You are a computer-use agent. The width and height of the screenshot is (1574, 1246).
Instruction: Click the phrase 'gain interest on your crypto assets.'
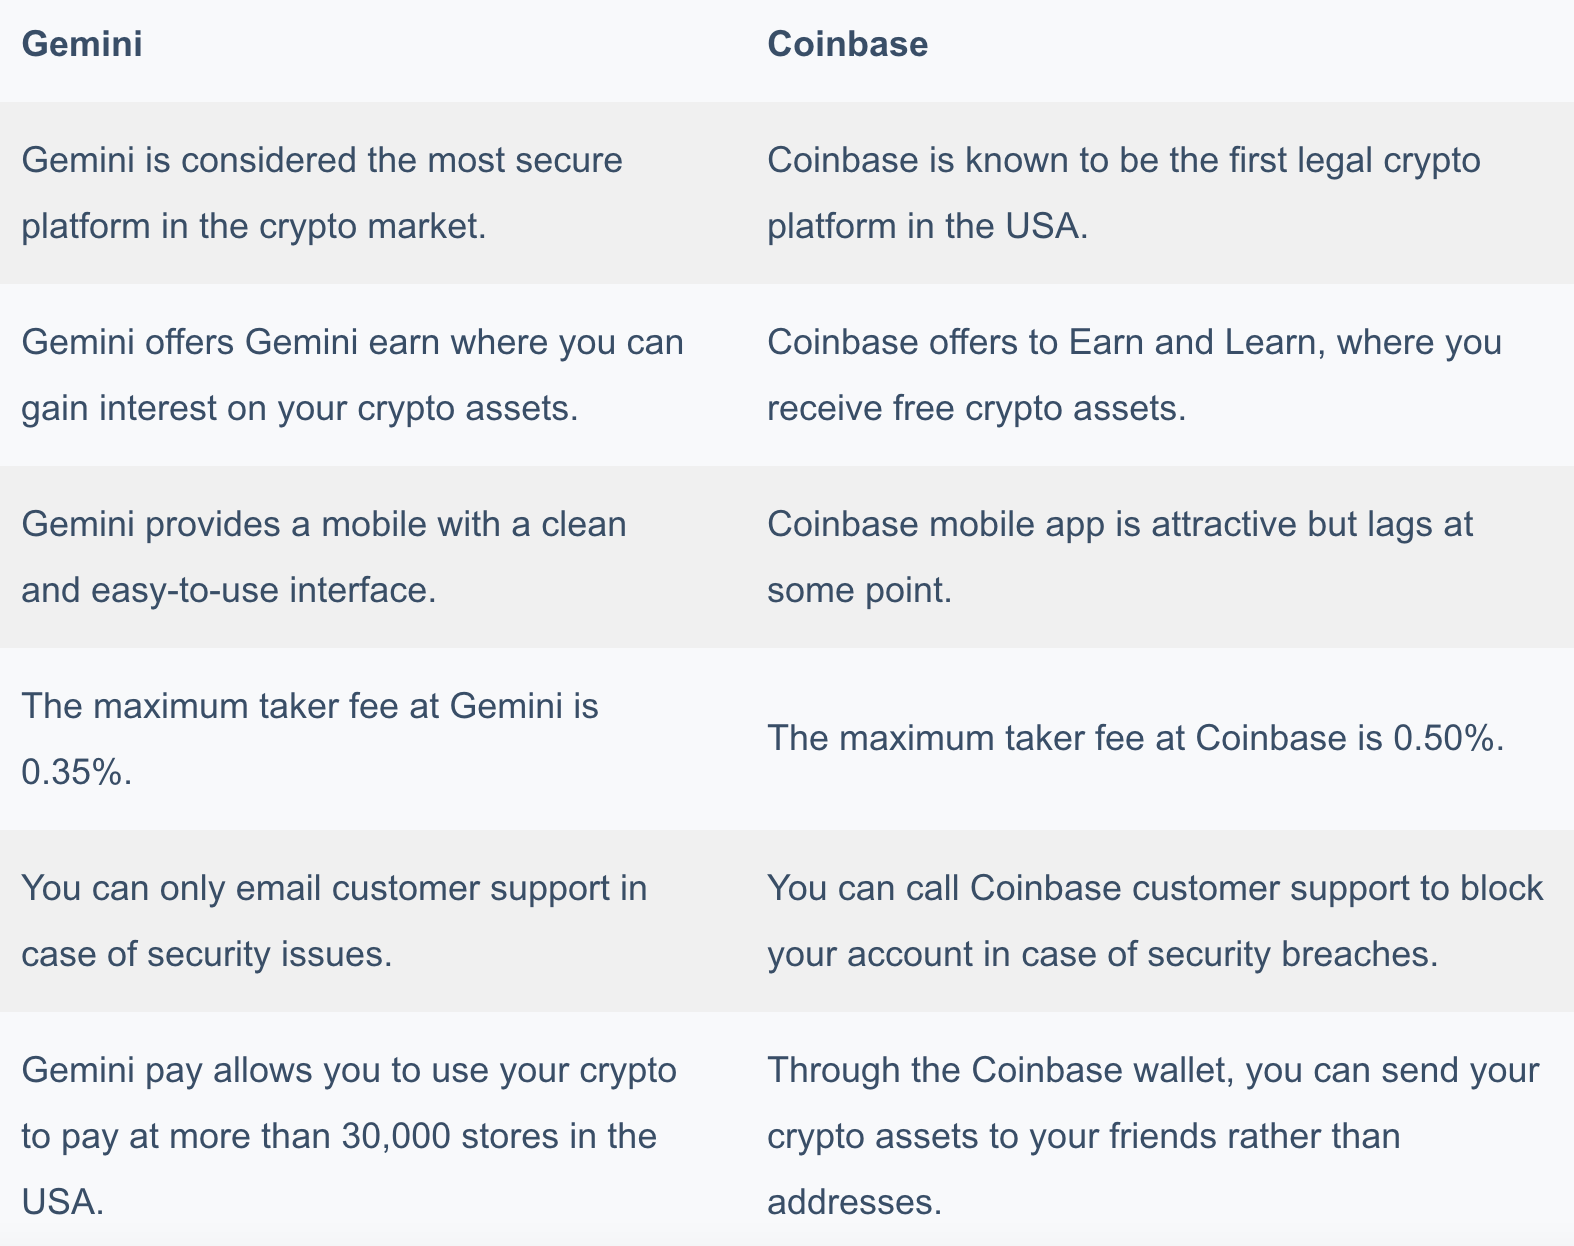click(x=300, y=408)
